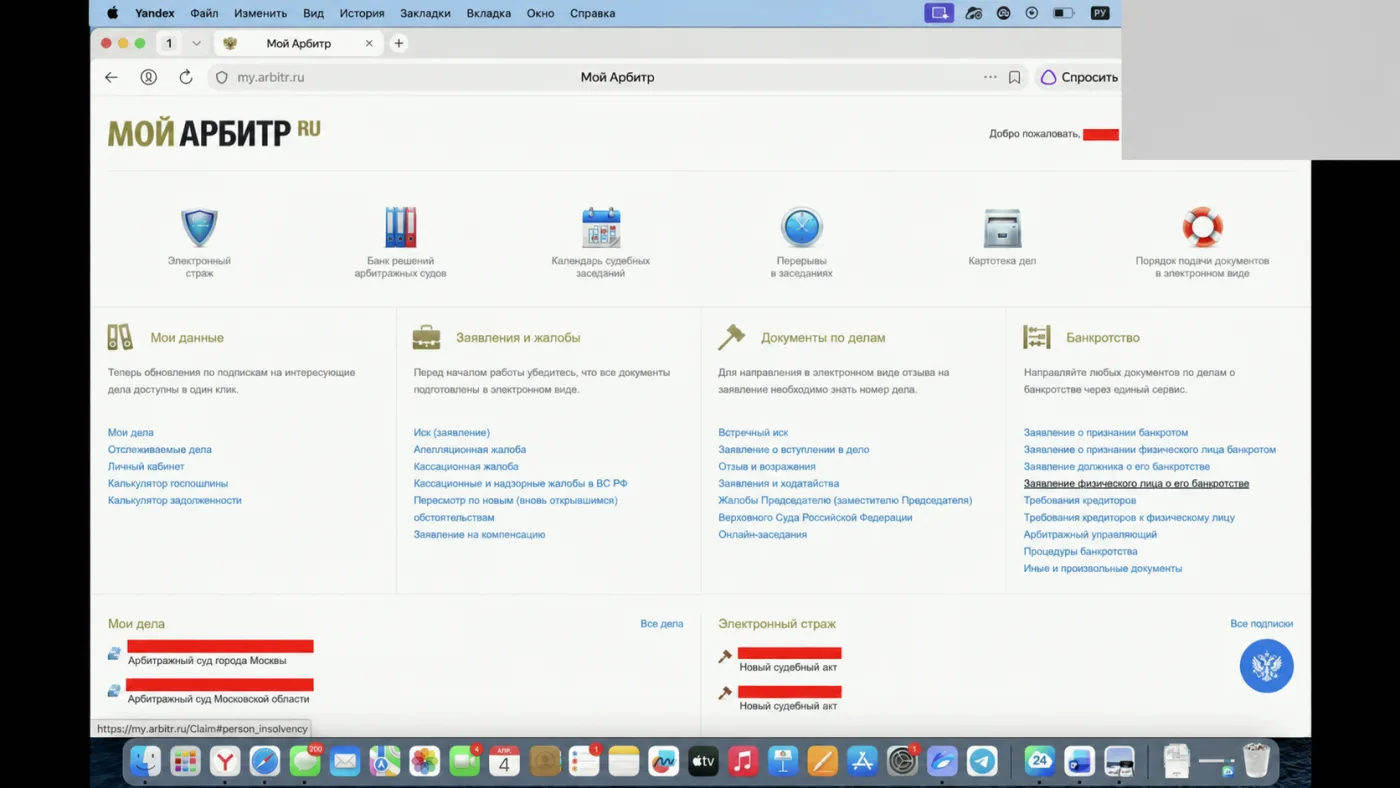The width and height of the screenshot is (1400, 788).
Task: Open the three-dot page menu in address bar
Action: pos(990,77)
